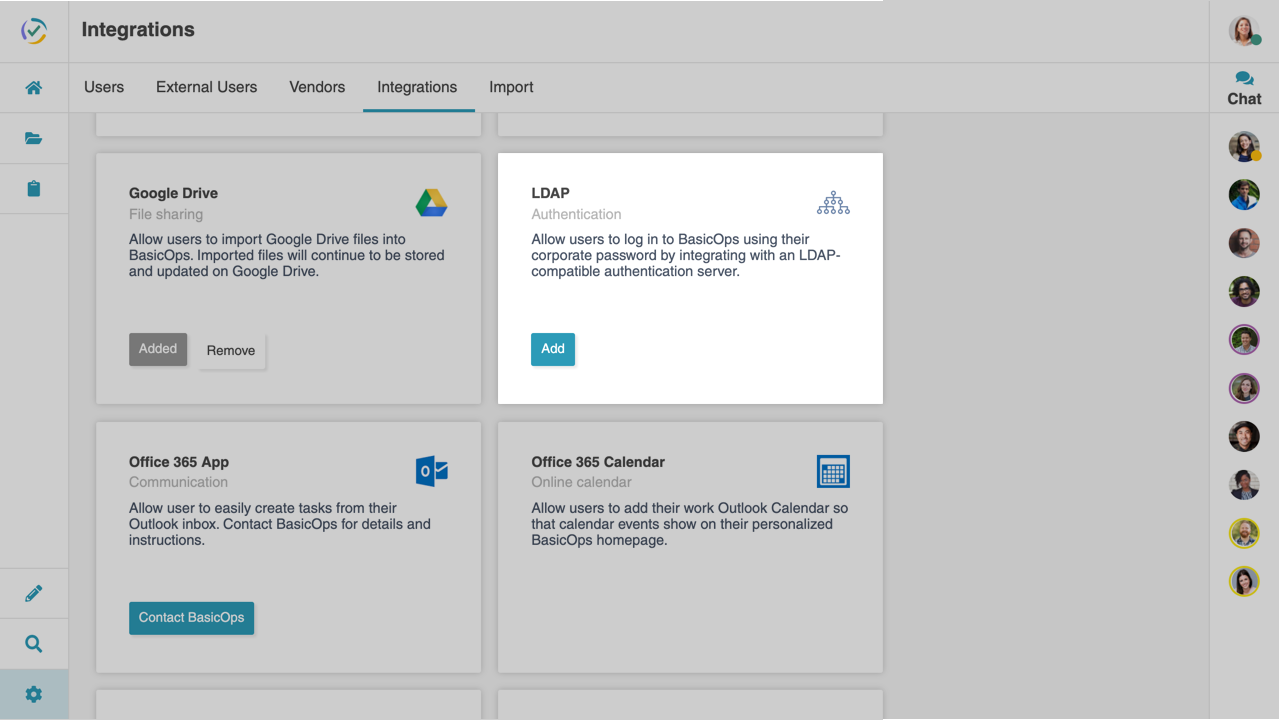Add the LDAP integration
The width and height of the screenshot is (1279, 720).
pos(553,349)
